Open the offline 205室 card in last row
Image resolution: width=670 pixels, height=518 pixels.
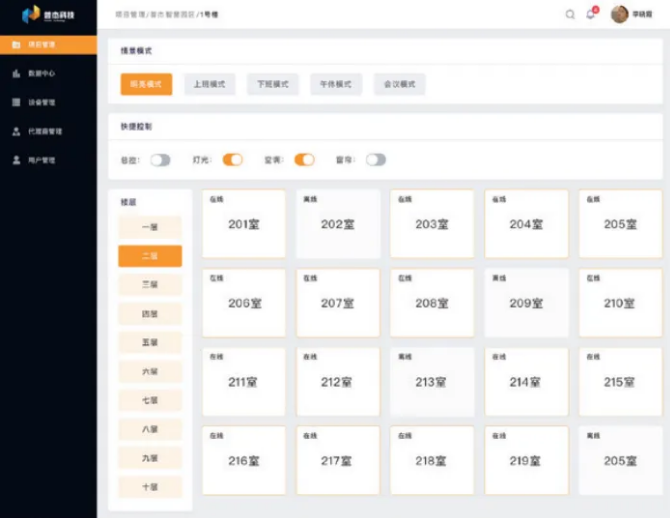(x=620, y=460)
